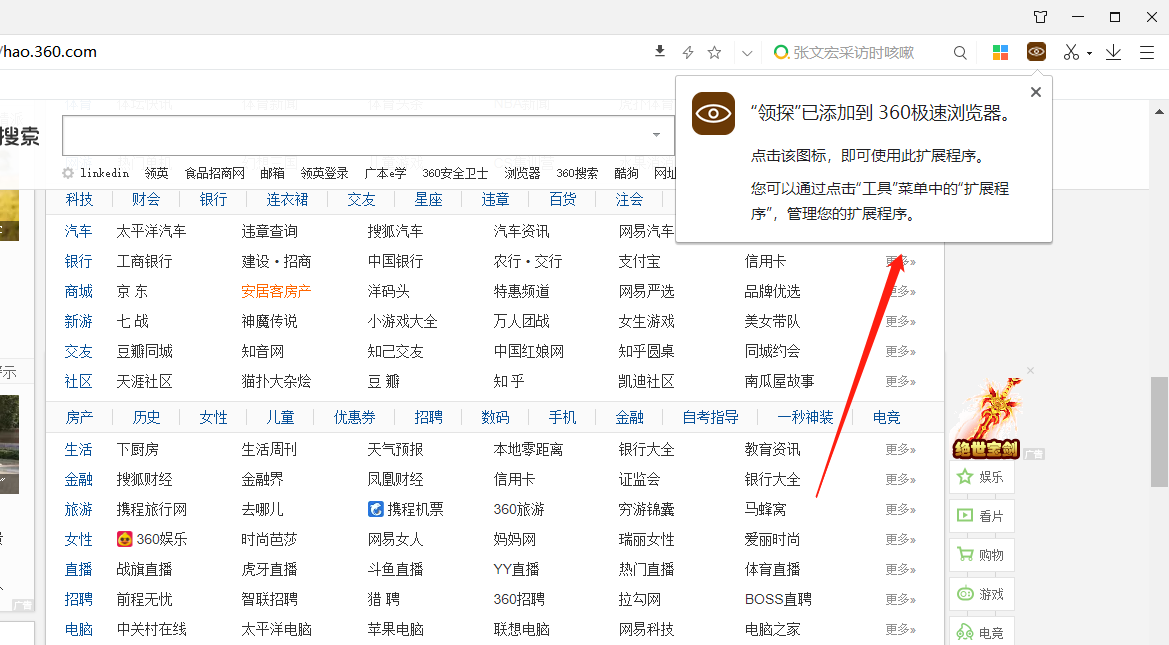The width and height of the screenshot is (1169, 645).
Task: Click the magnifier icon in browser search box
Action: 960,52
